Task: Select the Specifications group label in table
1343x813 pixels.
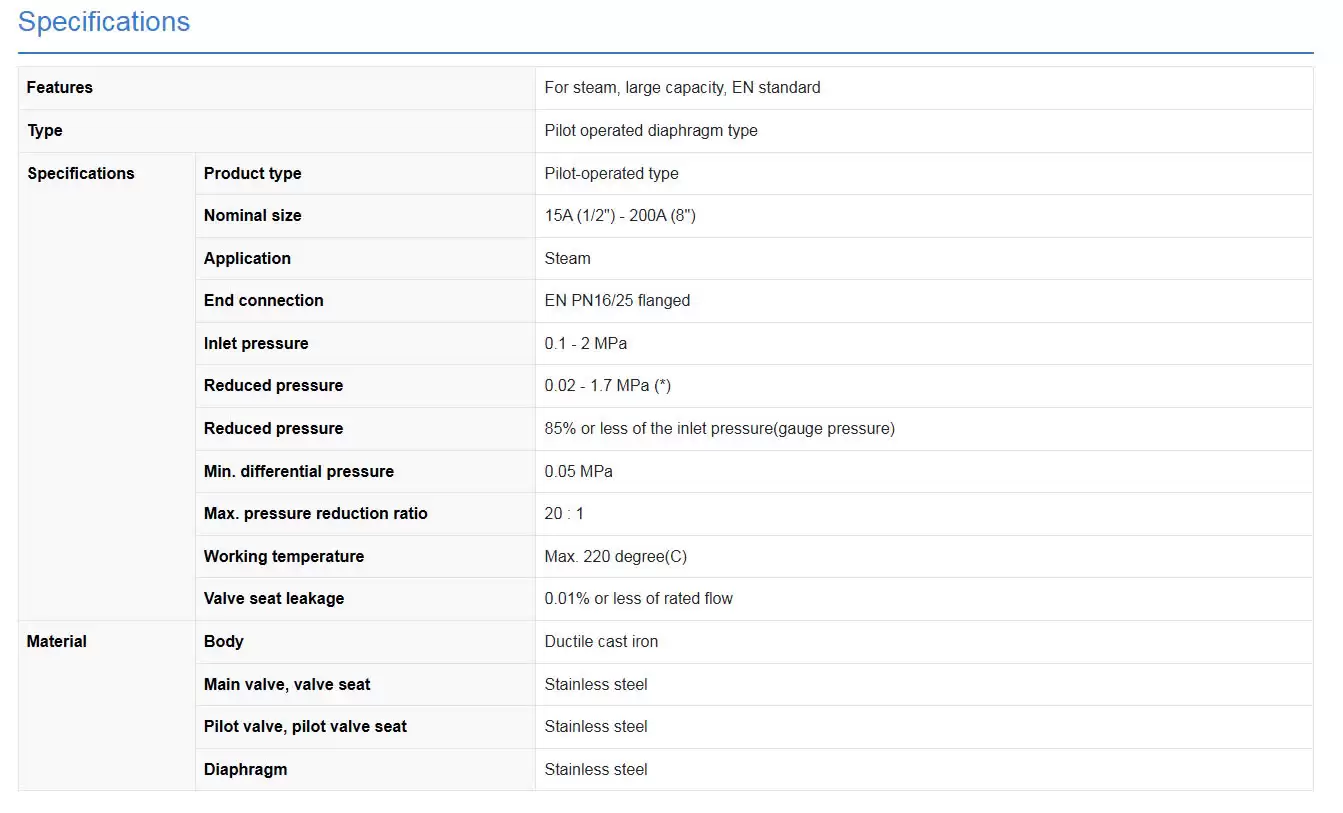Action: click(x=81, y=174)
